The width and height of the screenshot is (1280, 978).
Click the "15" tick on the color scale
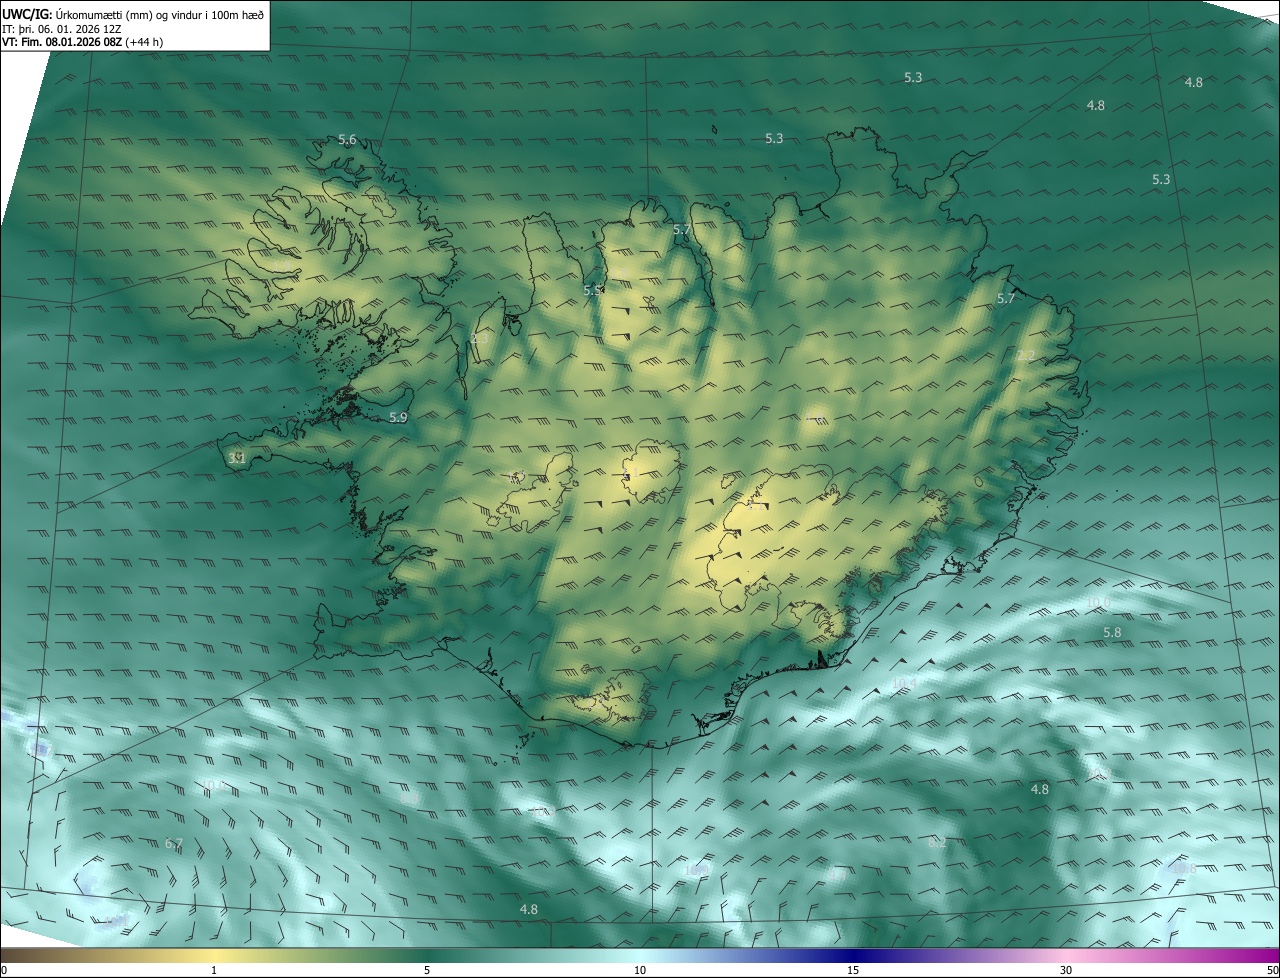pyautogui.click(x=853, y=970)
